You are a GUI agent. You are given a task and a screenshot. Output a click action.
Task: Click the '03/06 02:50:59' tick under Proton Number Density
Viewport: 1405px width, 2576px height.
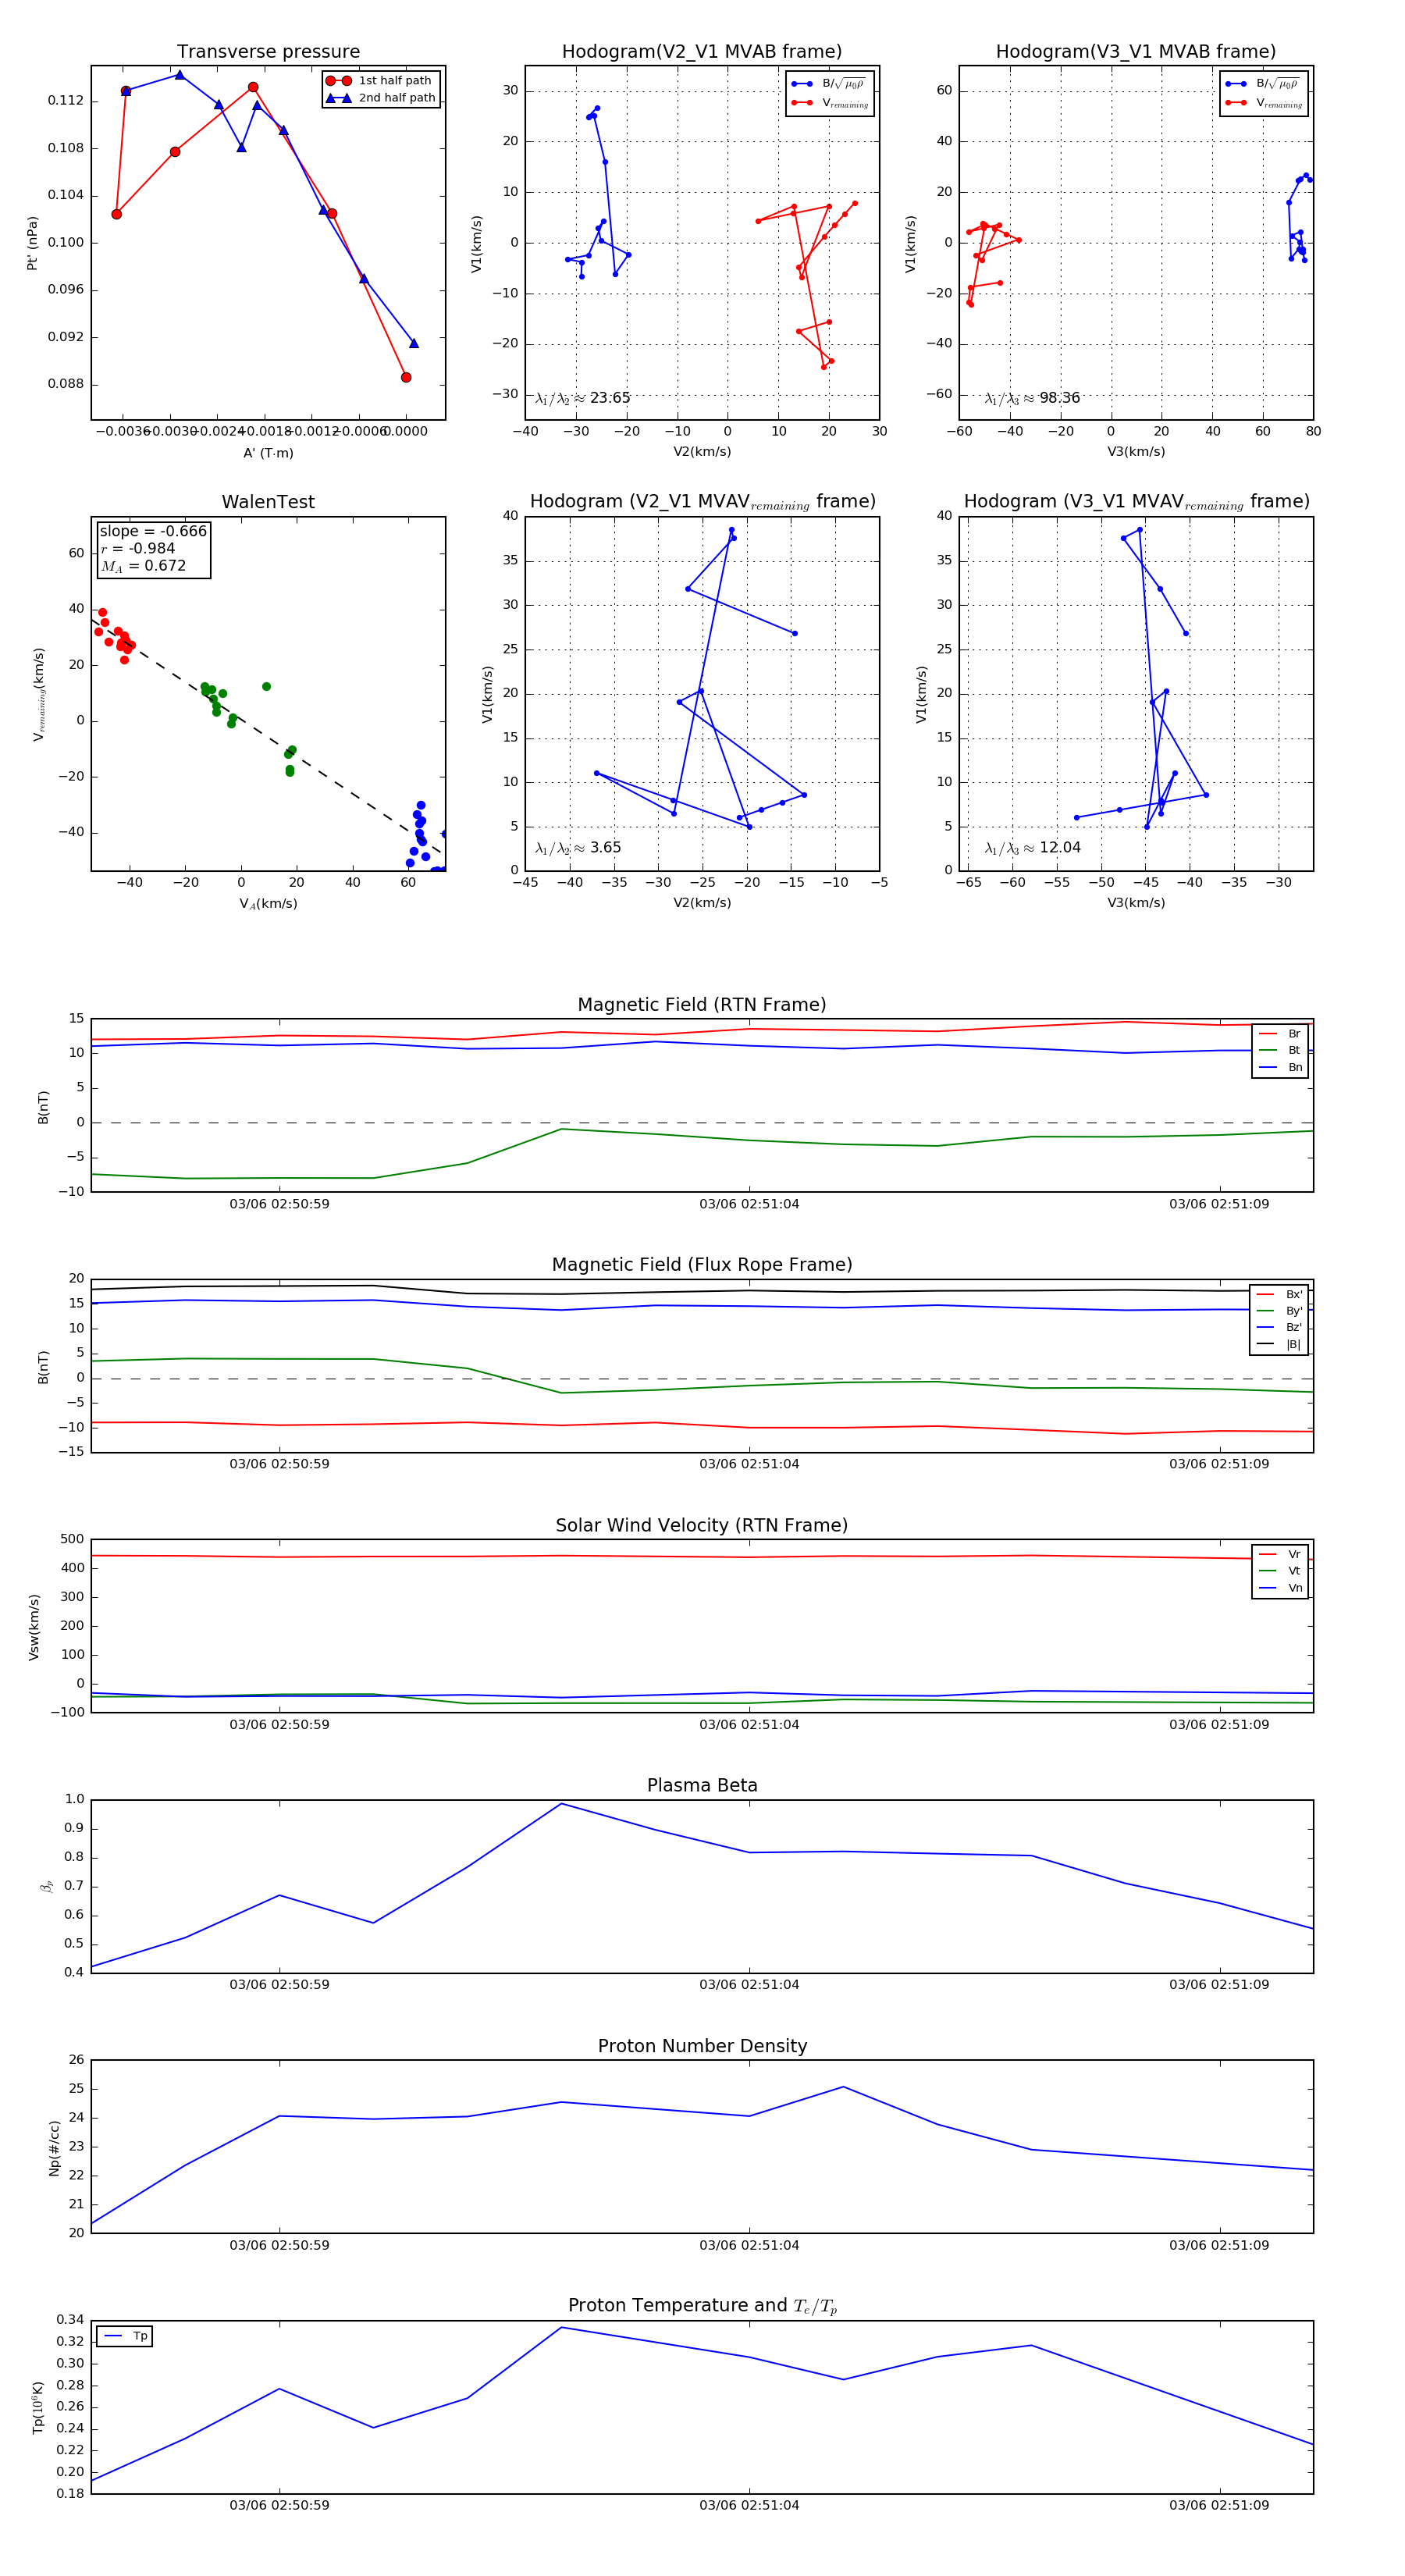click(279, 2245)
